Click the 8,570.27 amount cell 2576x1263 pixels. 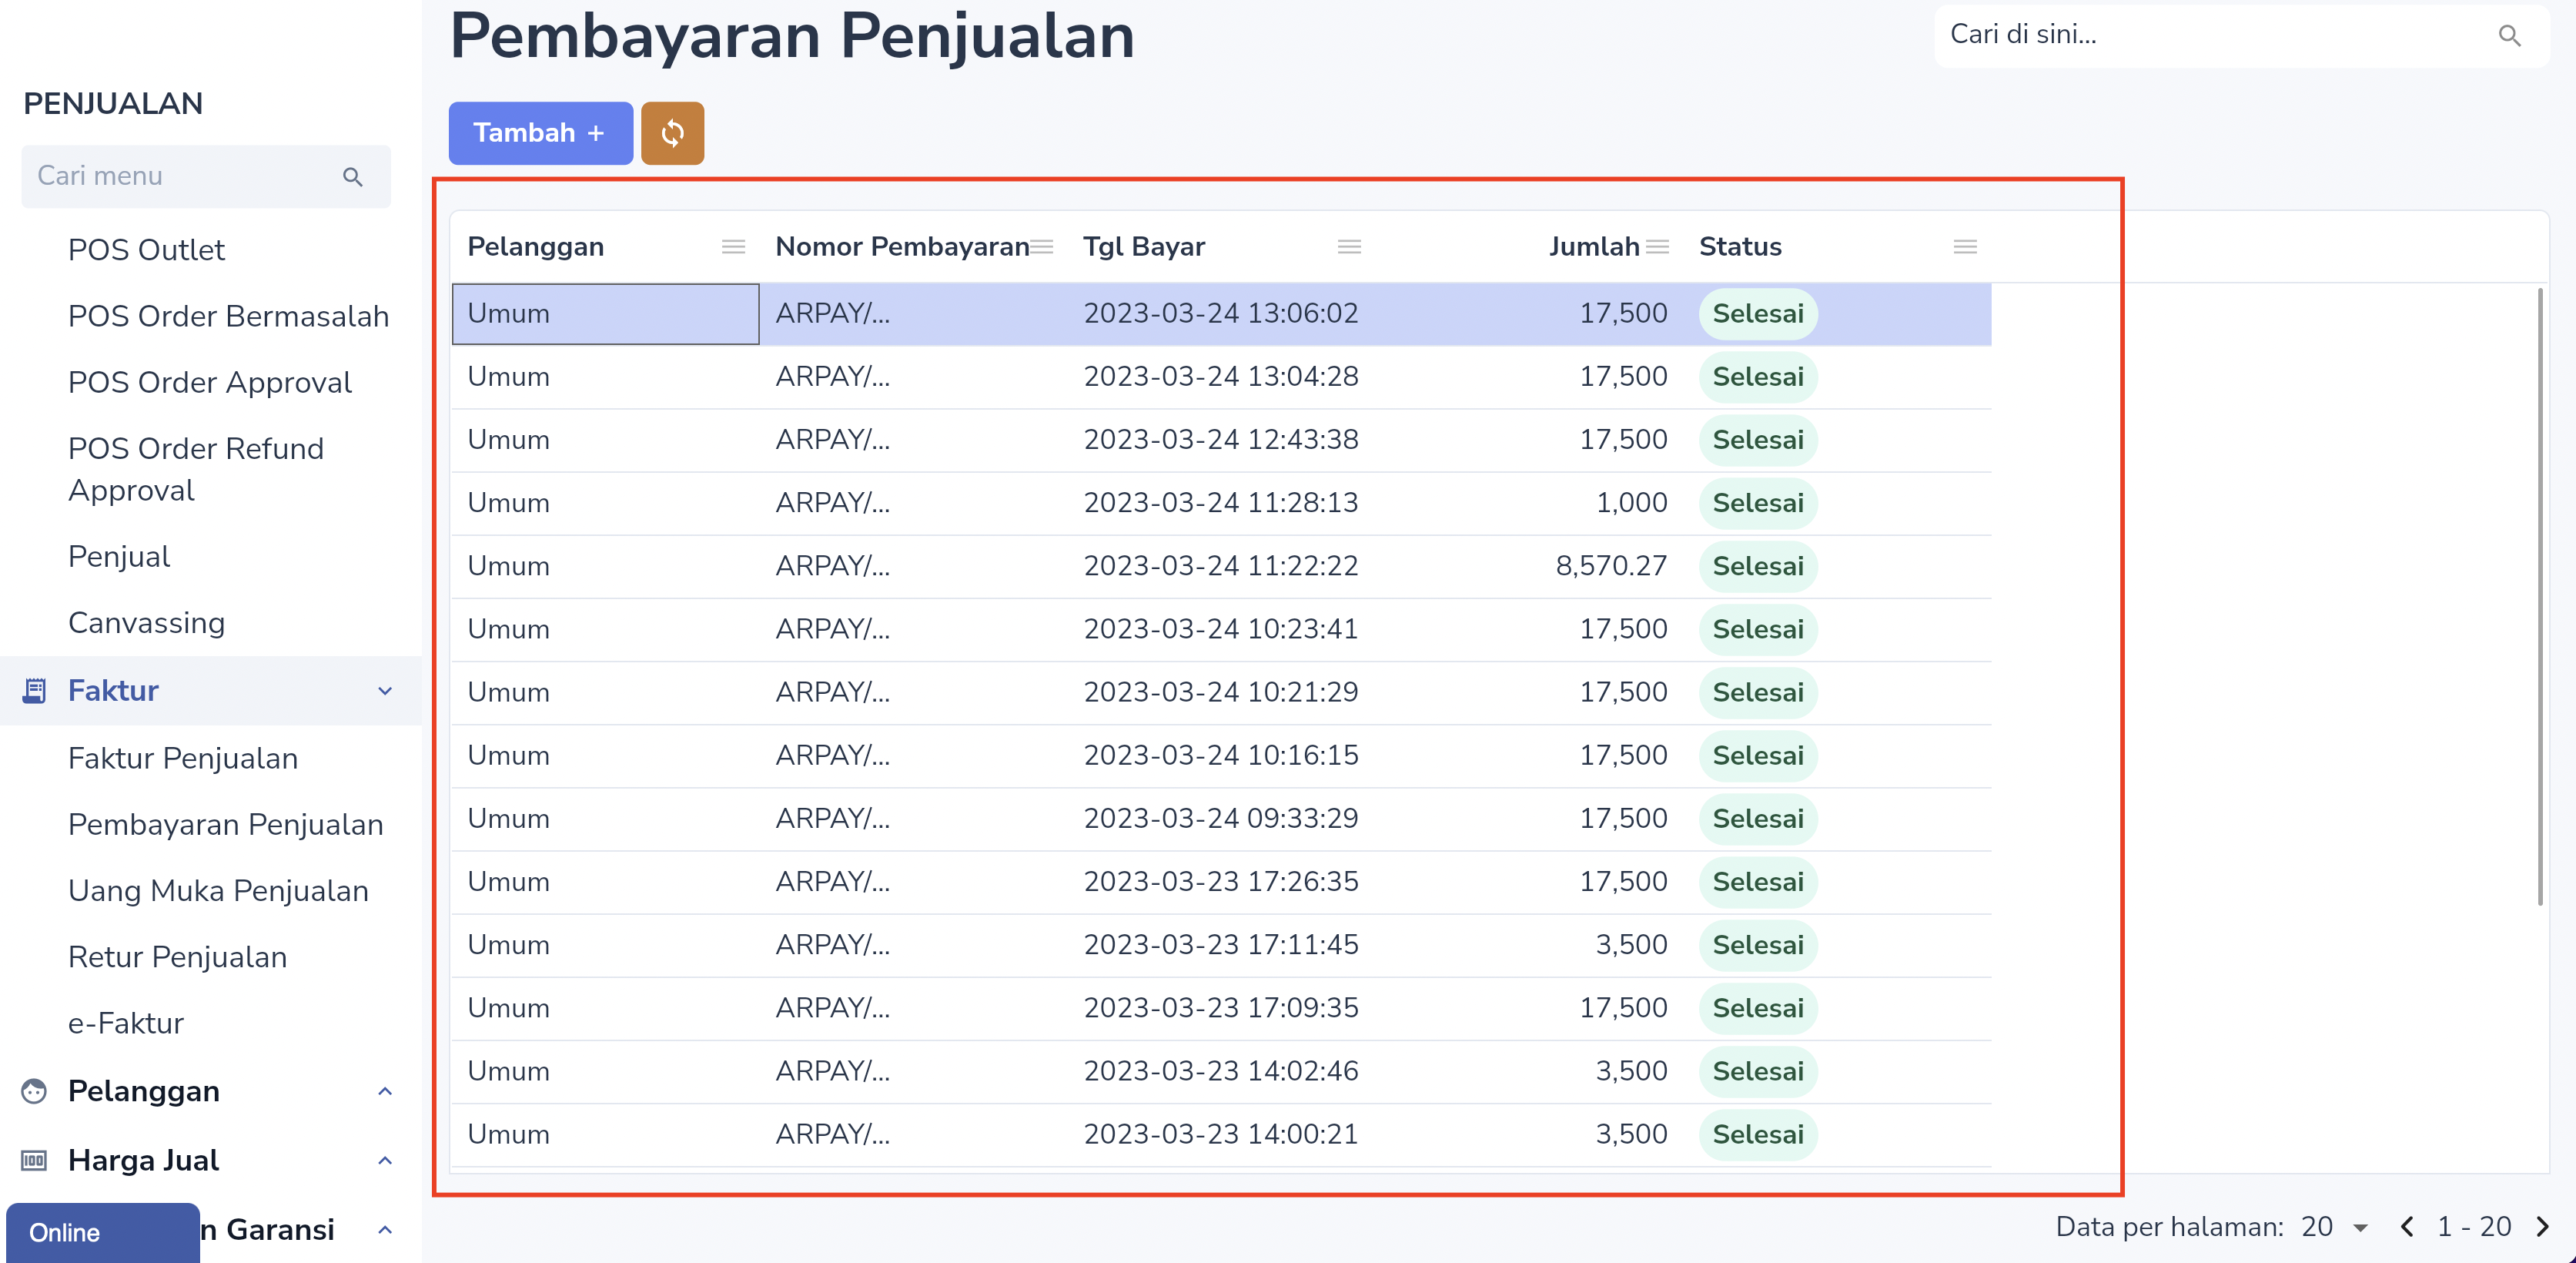click(x=1611, y=566)
